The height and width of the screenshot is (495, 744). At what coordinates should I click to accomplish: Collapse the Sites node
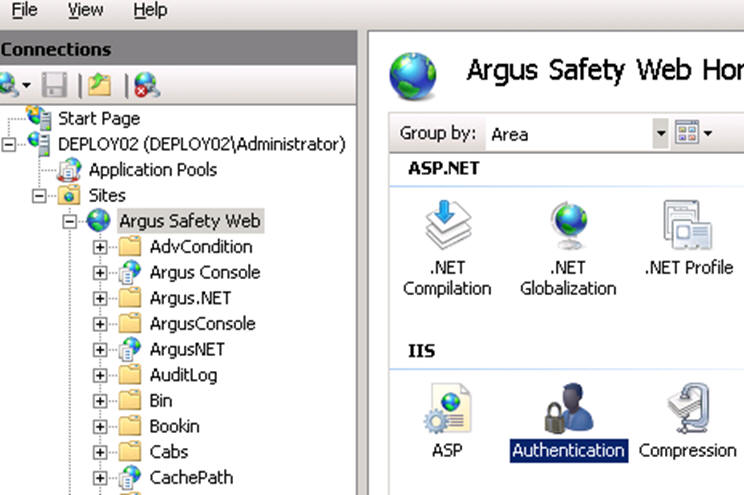[x=39, y=196]
